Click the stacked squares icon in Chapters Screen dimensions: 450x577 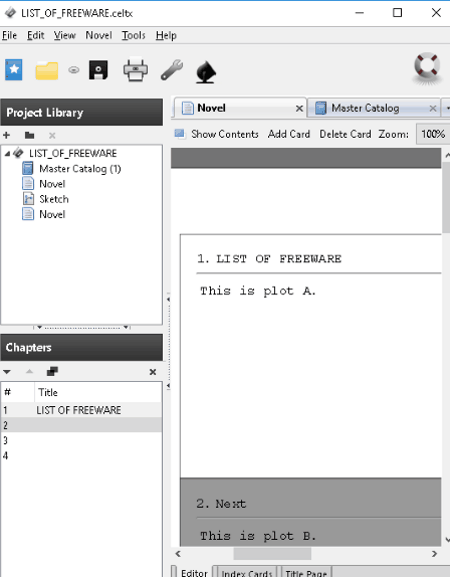(x=52, y=371)
